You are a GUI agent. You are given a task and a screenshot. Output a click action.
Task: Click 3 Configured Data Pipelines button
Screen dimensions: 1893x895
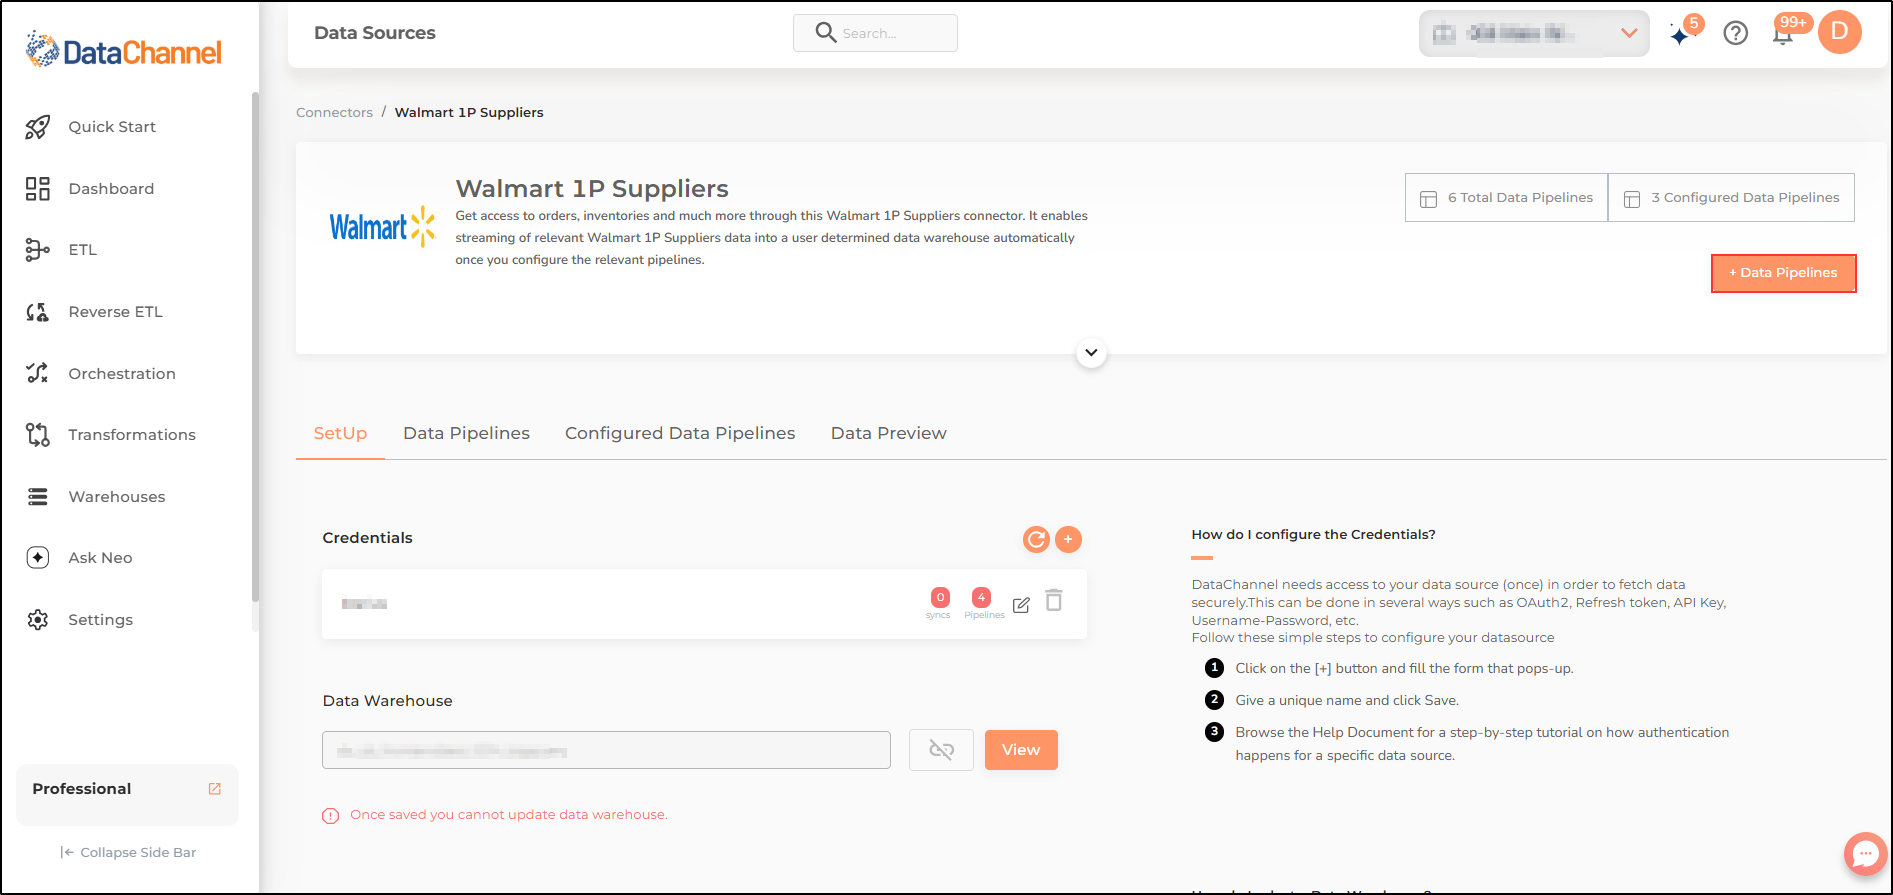1731,198
